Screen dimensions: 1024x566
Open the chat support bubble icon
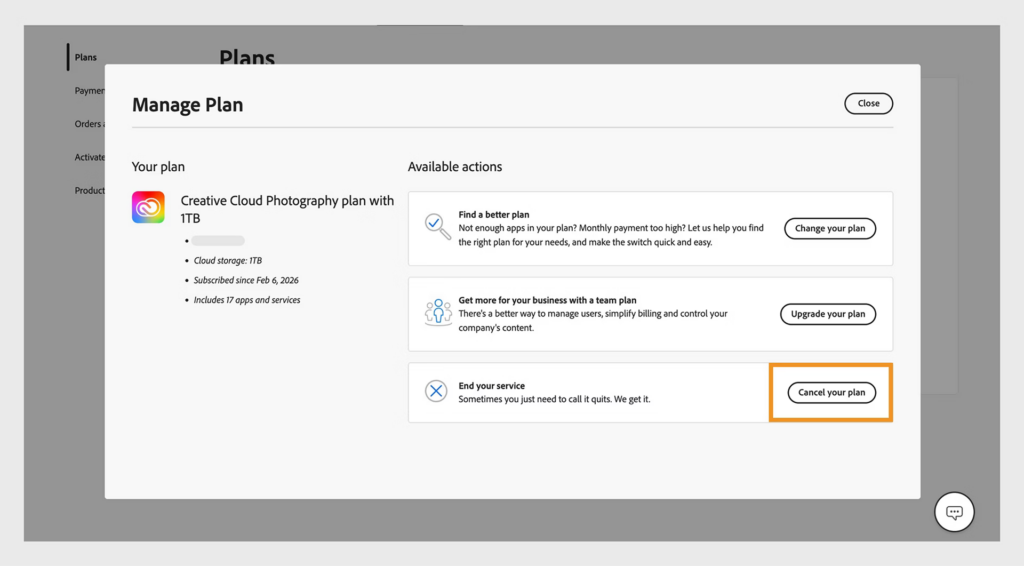coord(954,512)
